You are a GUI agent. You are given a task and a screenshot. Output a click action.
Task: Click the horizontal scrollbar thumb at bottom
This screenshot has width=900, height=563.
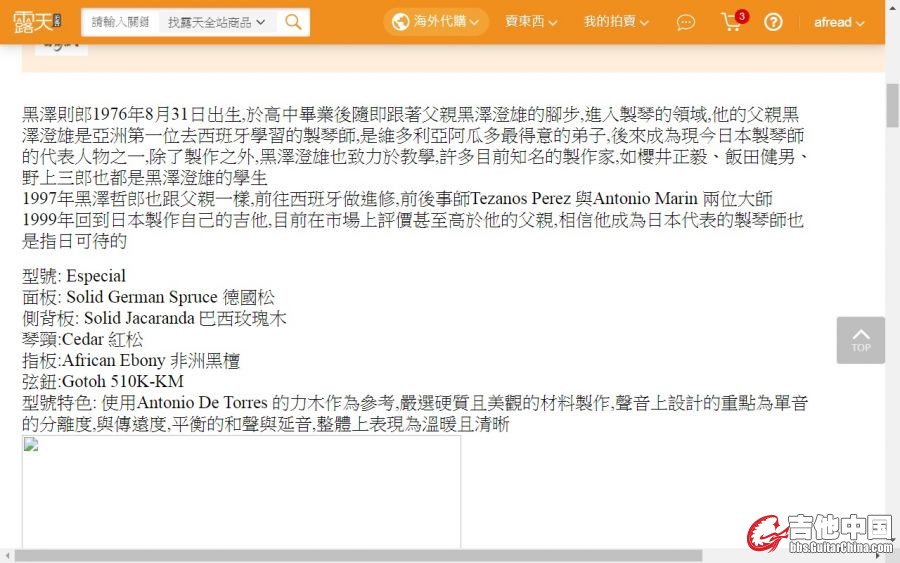[x=358, y=556]
